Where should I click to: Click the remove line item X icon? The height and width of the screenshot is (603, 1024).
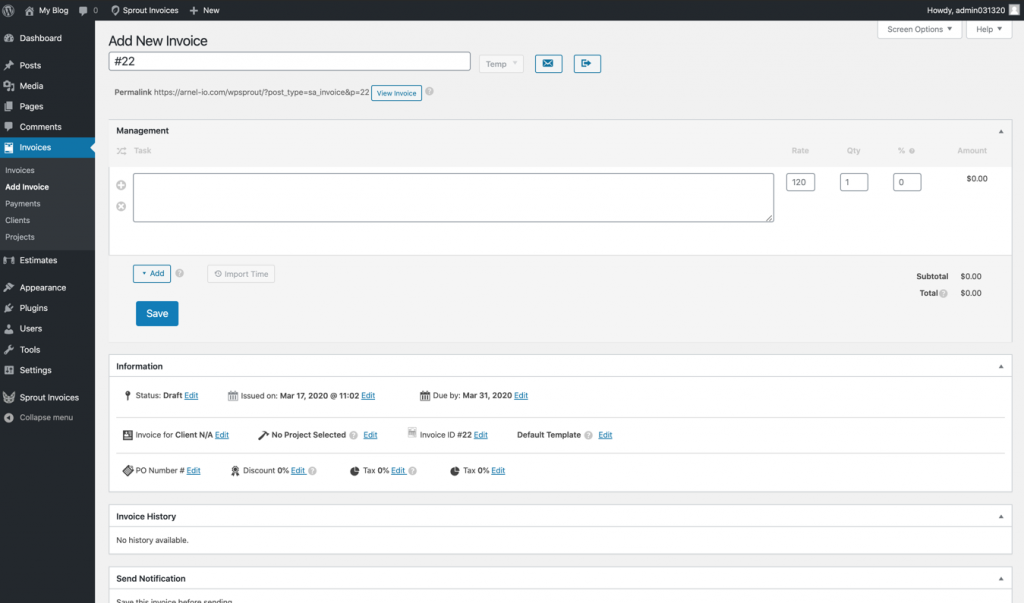(121, 206)
